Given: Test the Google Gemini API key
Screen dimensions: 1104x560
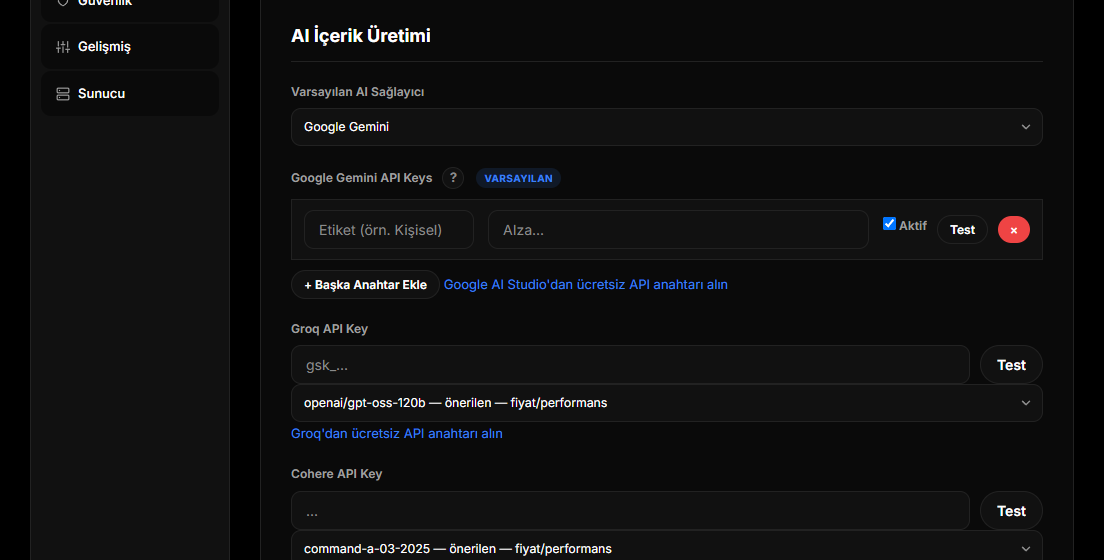Looking at the screenshot, I should 962,230.
